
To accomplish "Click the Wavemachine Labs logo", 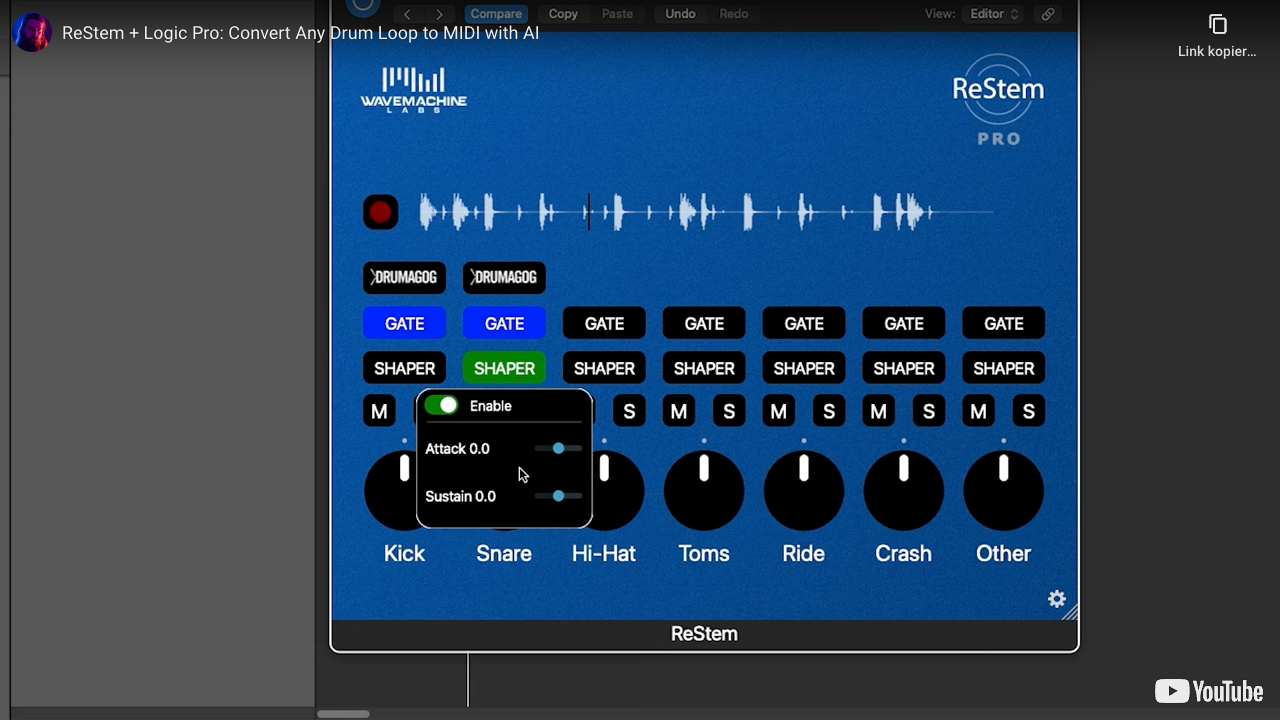I will 413,90.
